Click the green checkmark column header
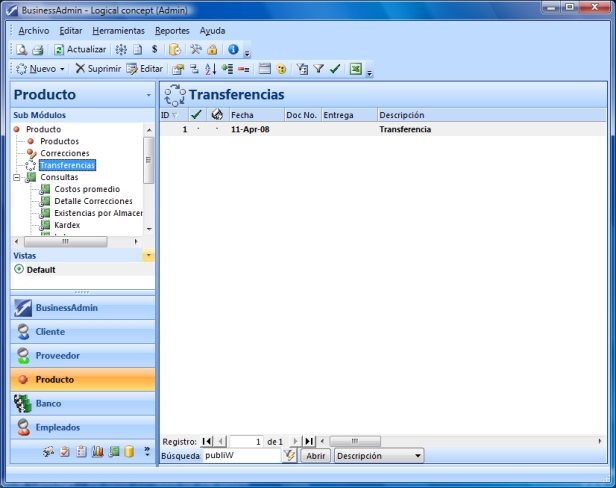The height and width of the screenshot is (488, 616). pyautogui.click(x=198, y=115)
